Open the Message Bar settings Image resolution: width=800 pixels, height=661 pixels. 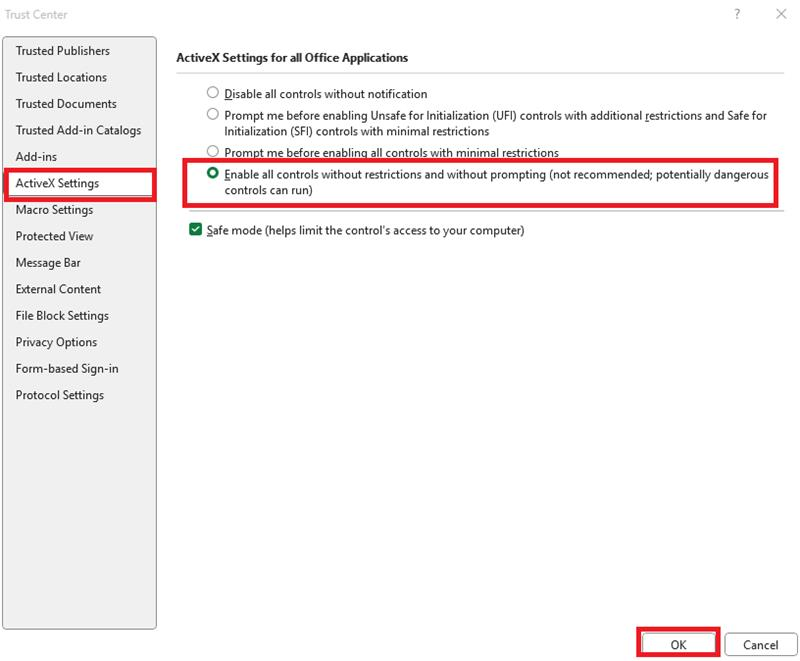(47, 262)
